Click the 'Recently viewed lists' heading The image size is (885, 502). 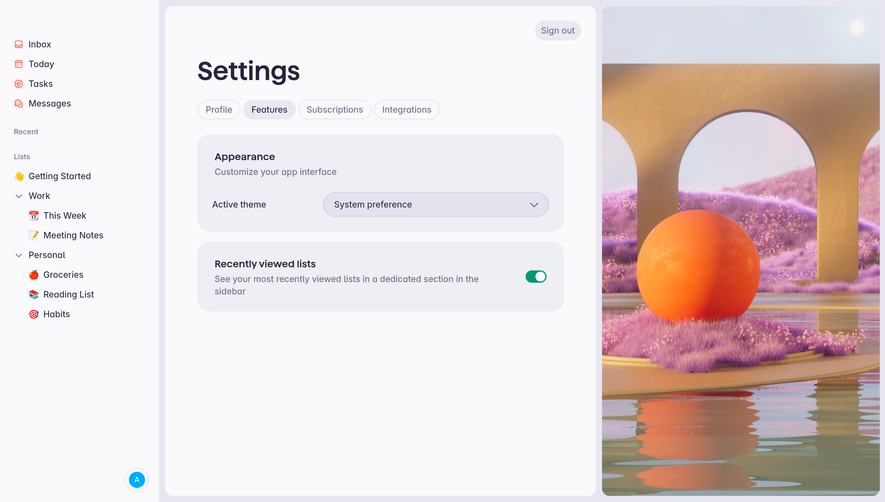click(265, 264)
